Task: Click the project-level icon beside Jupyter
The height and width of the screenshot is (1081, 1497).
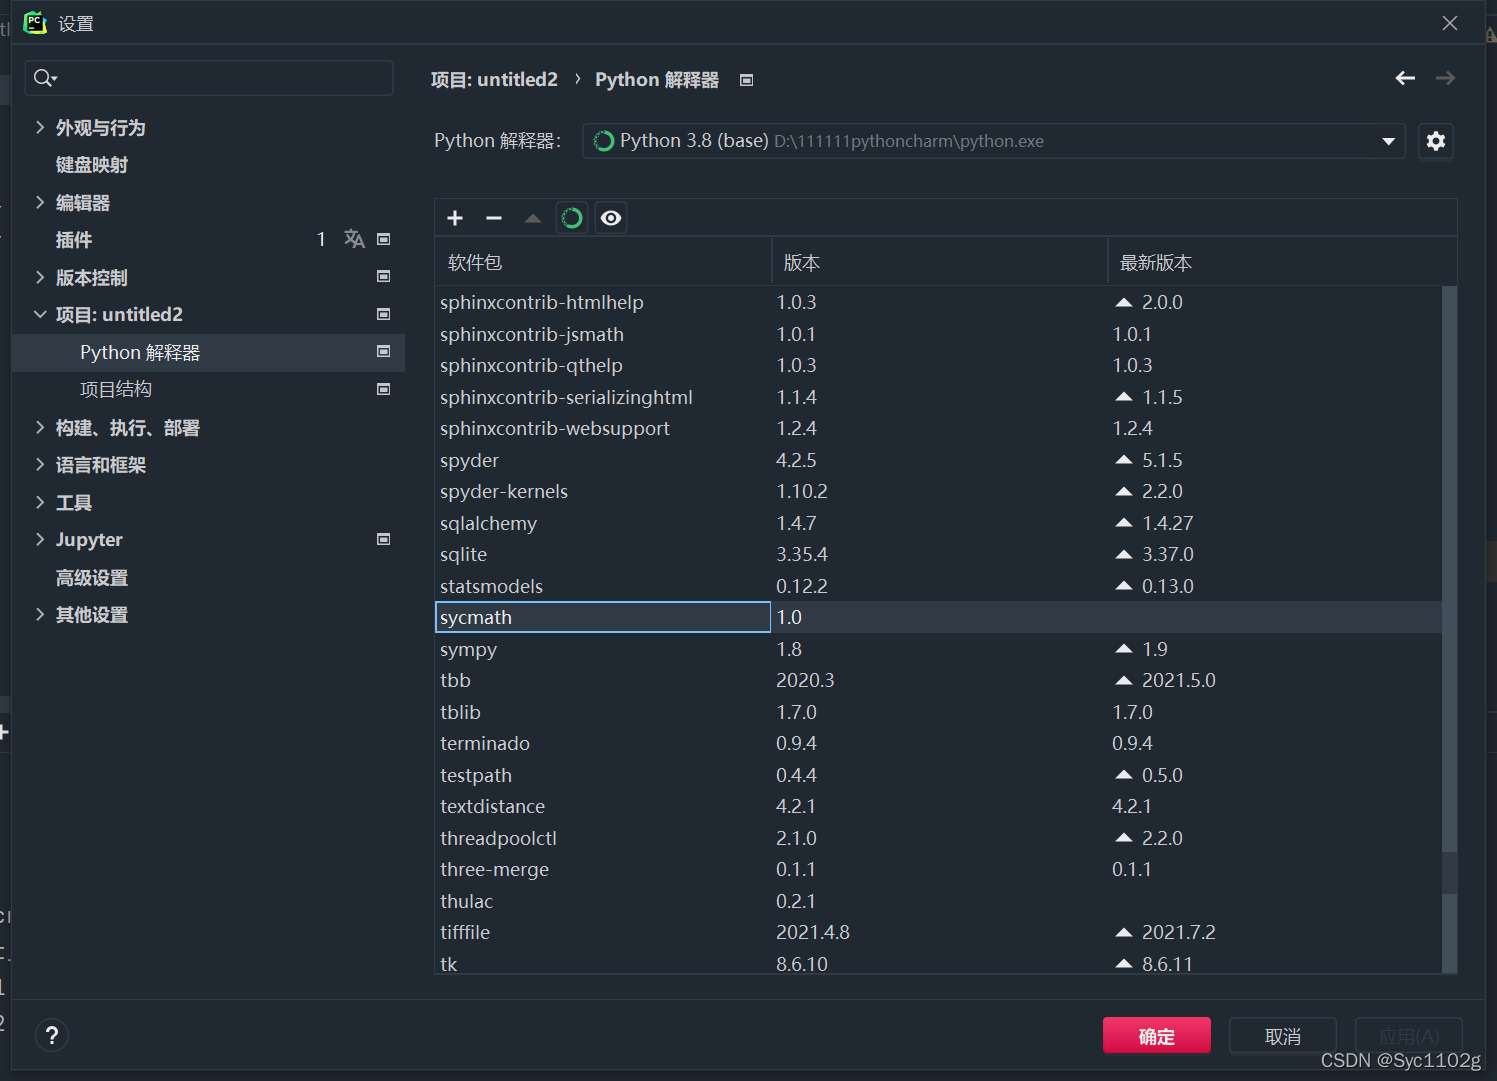Action: [383, 539]
